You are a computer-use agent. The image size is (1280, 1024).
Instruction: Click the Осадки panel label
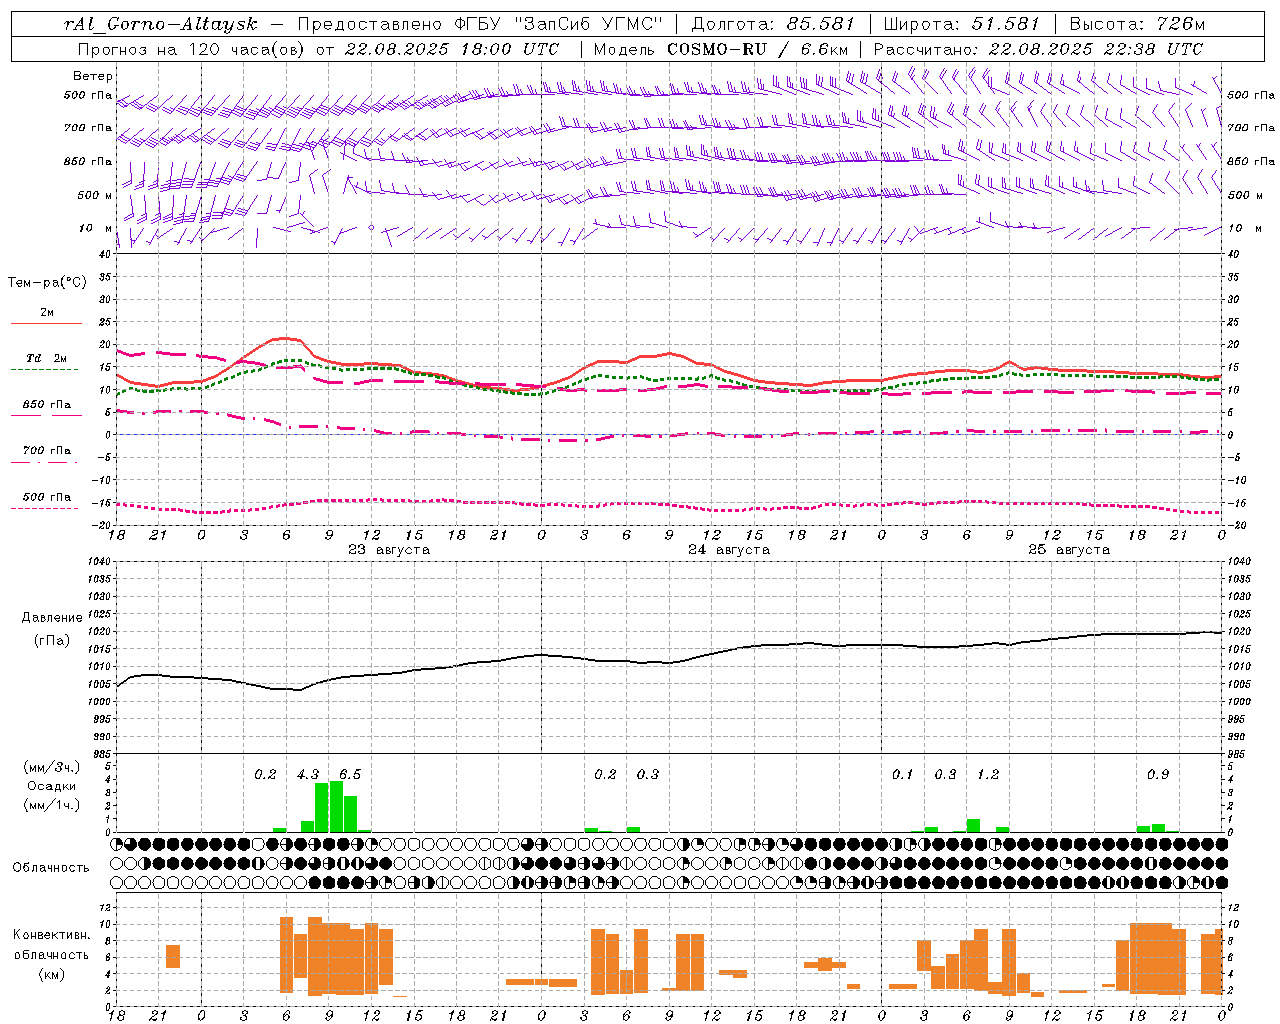coord(51,786)
